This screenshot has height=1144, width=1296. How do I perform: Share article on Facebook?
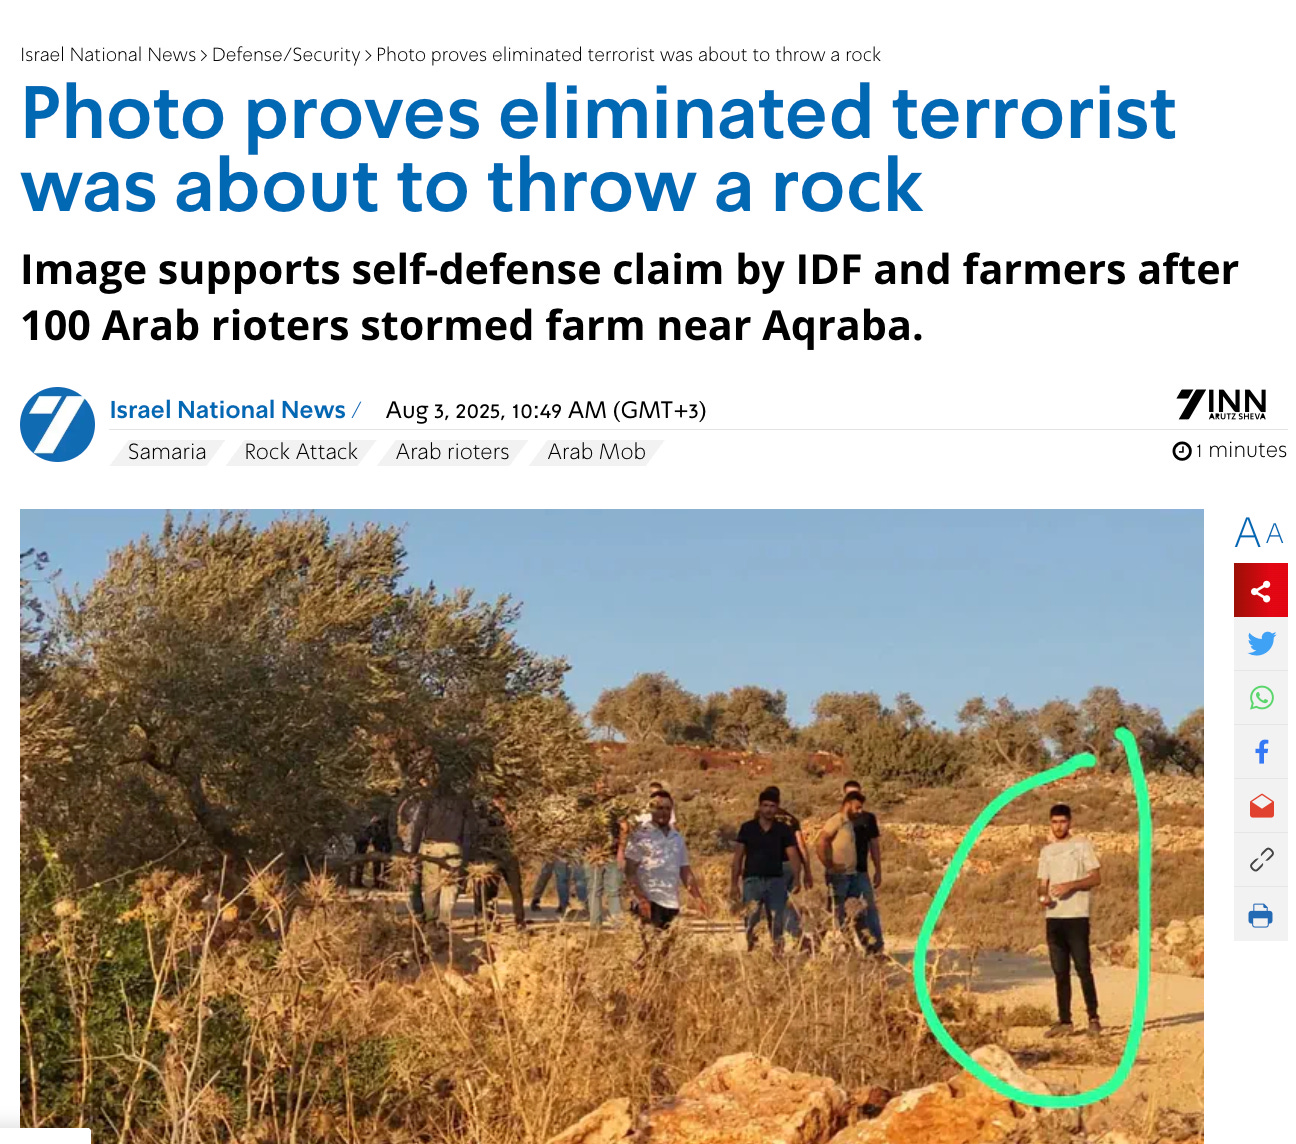1261,751
